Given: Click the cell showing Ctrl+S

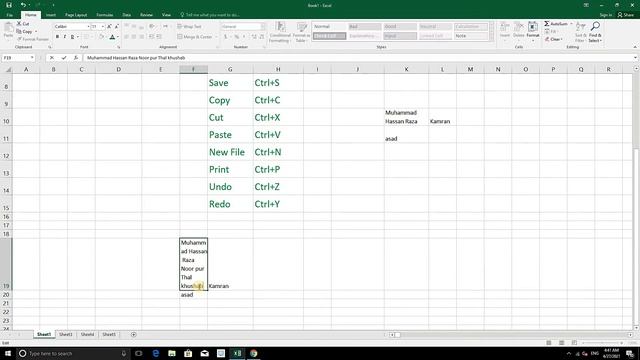Looking at the screenshot, I should click(278, 82).
